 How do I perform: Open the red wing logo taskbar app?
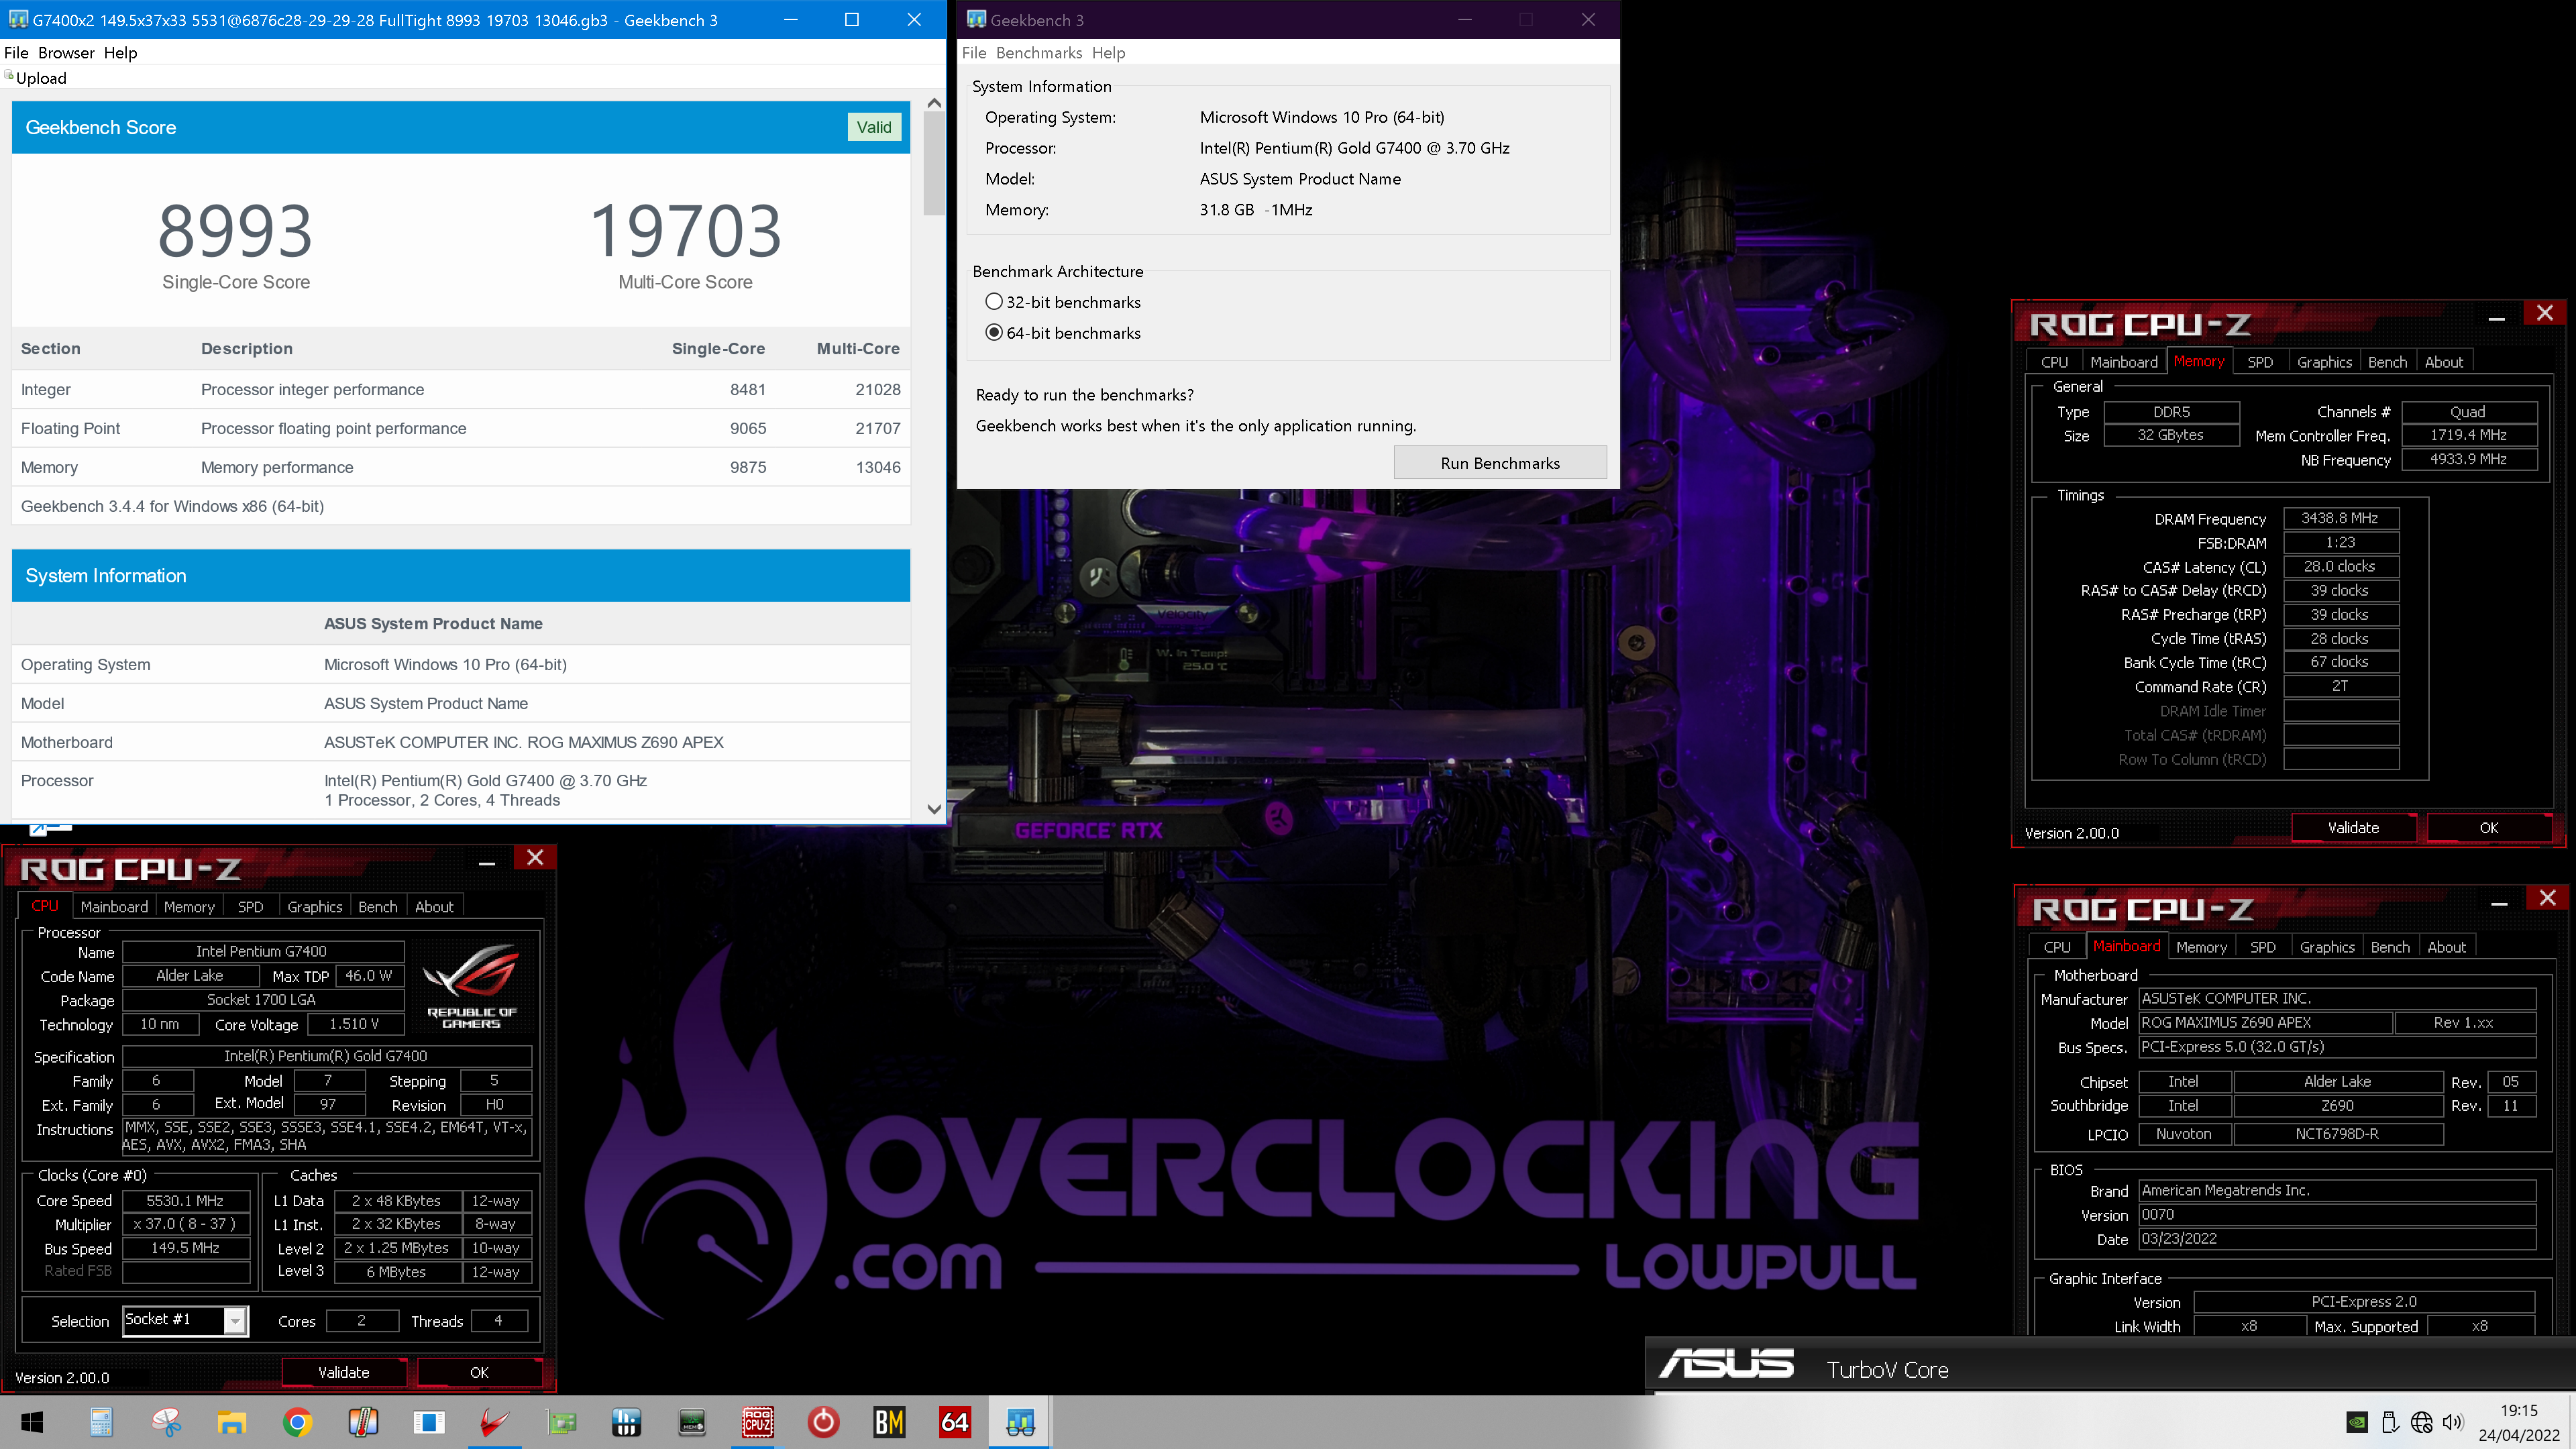pos(495,1421)
